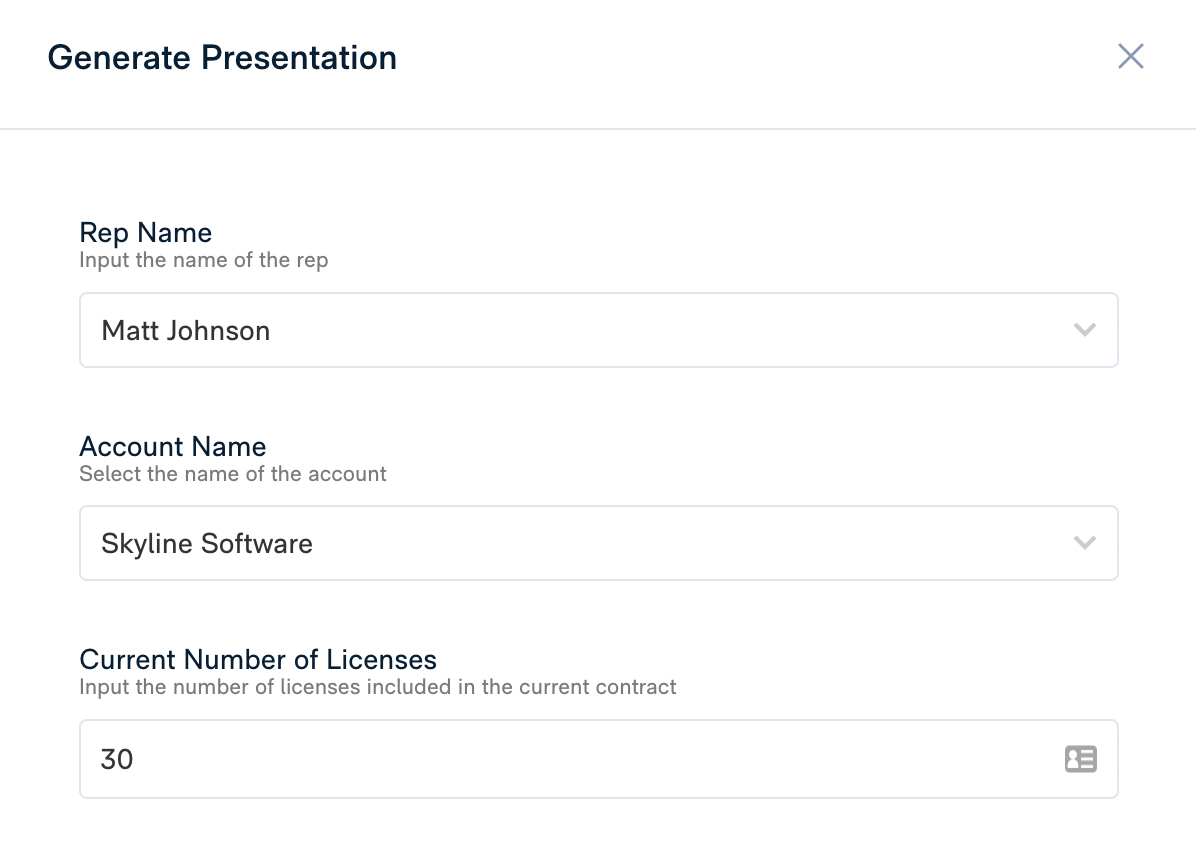The image size is (1196, 844).
Task: Click the Rep Name field label
Action: (146, 233)
